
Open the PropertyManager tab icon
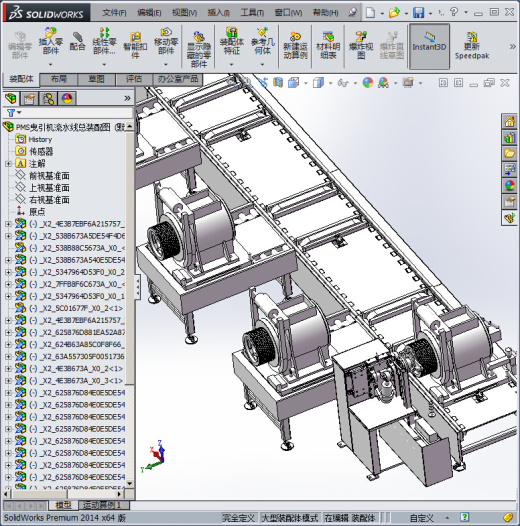29,99
